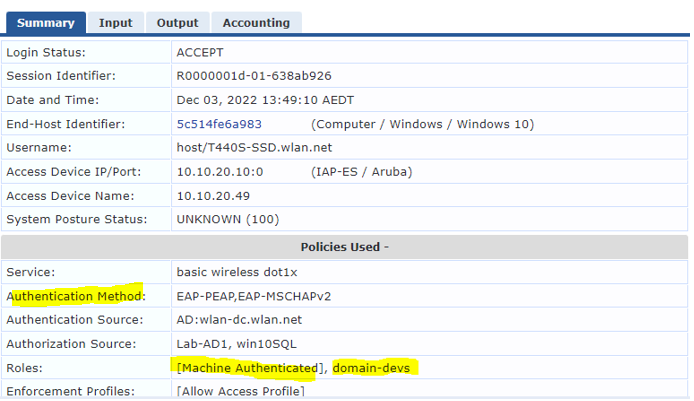Click authorization source Lab-AD1, win10SQL
Screen dimensions: 694x401
(x=238, y=344)
